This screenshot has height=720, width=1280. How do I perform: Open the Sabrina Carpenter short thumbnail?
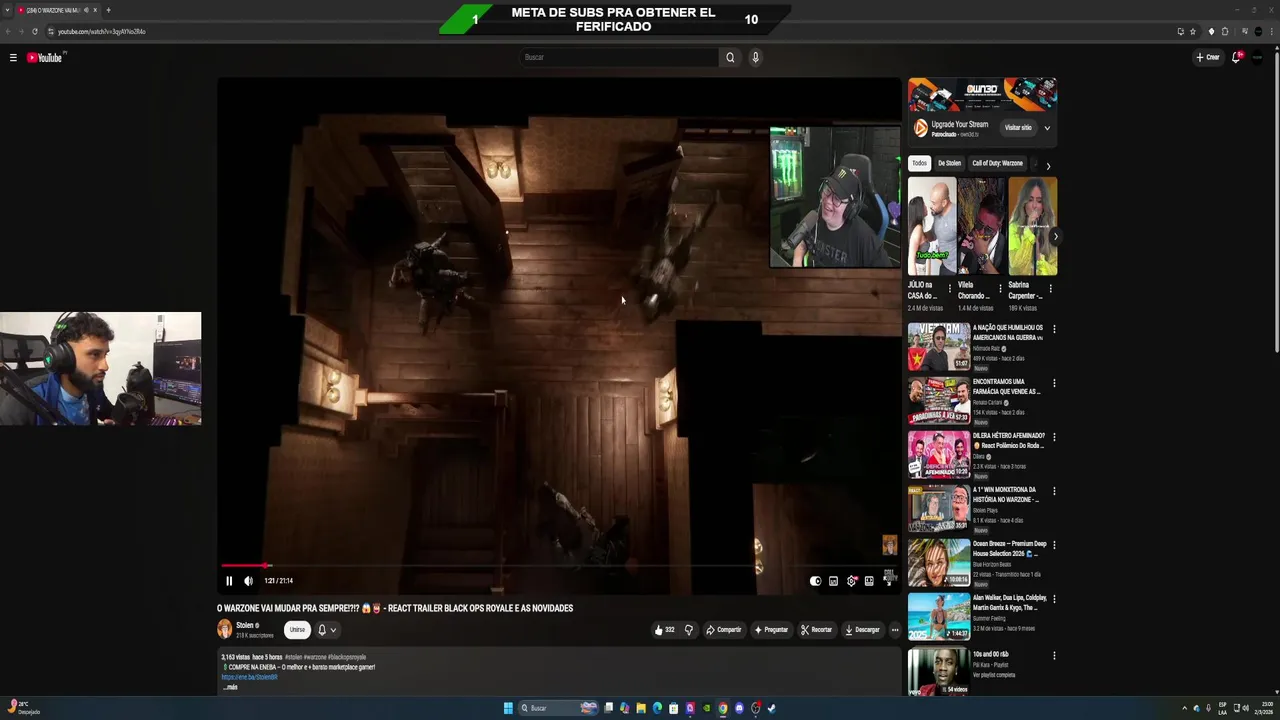pos(1032,226)
